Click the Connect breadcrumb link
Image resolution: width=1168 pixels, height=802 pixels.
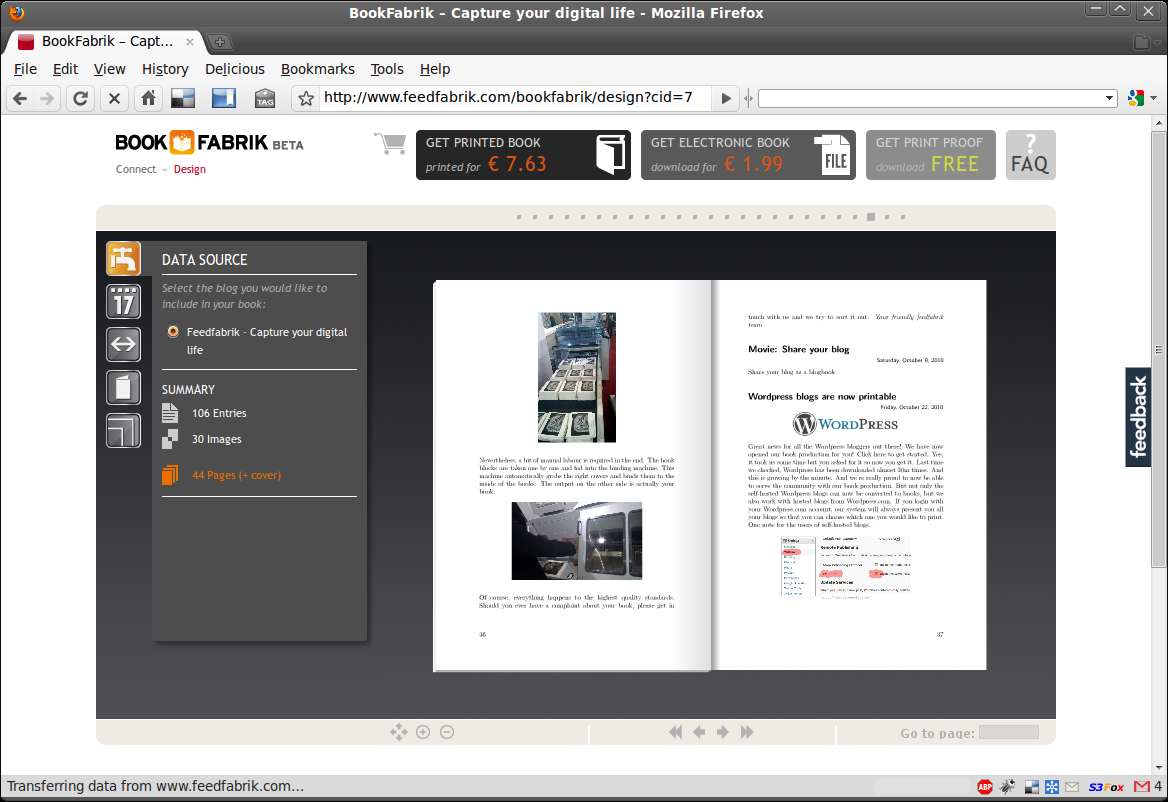click(x=136, y=169)
